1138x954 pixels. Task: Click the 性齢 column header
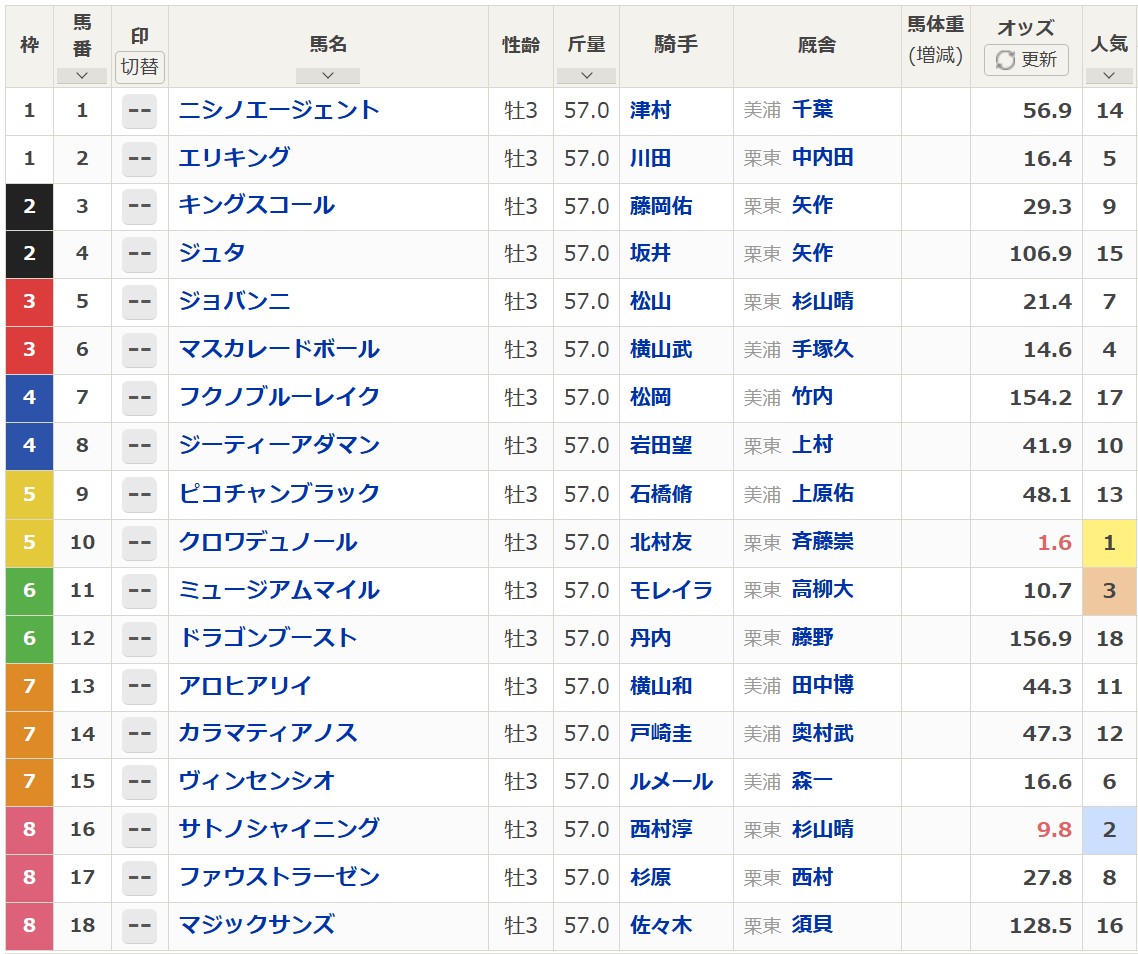tap(520, 45)
